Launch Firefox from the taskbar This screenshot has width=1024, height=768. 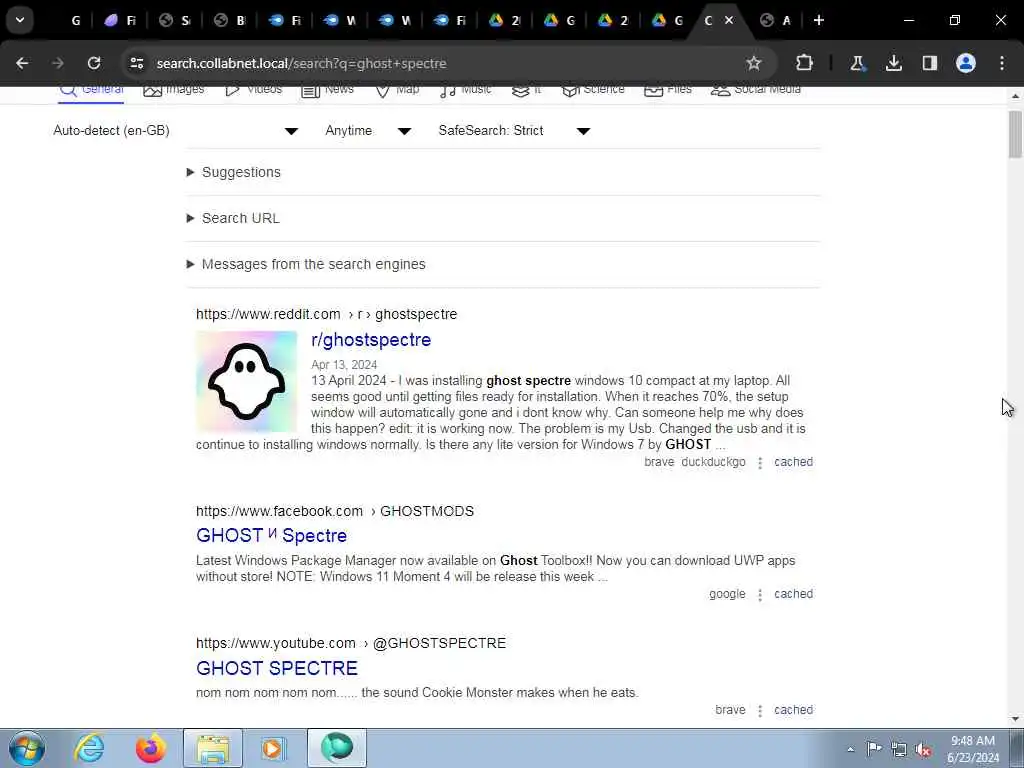point(151,748)
